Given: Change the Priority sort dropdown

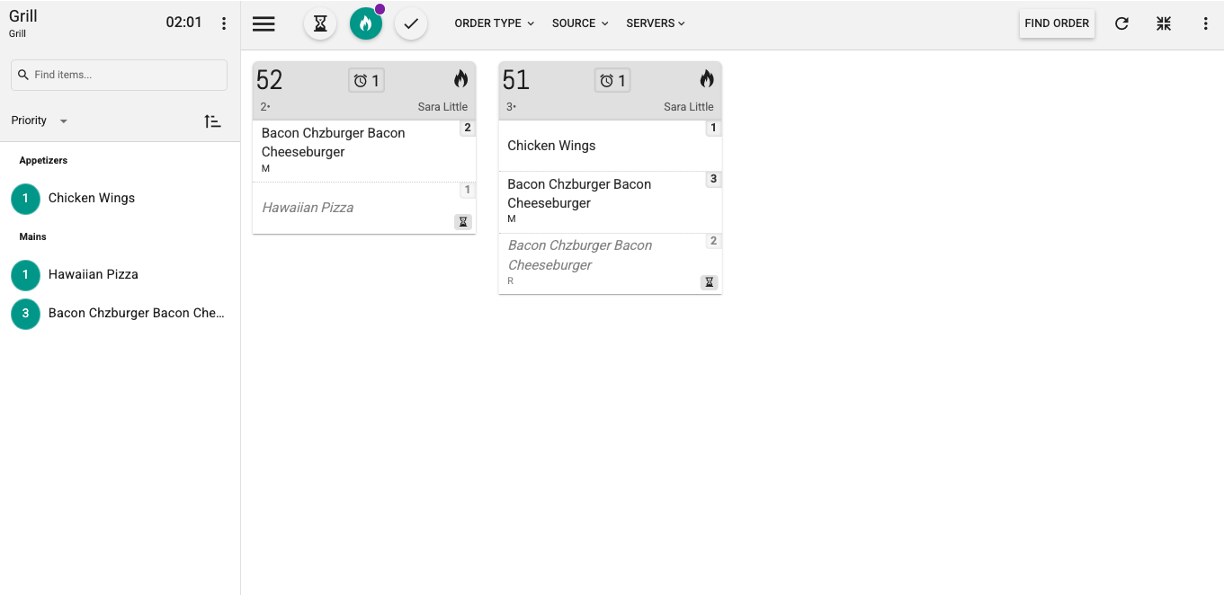Looking at the screenshot, I should tap(40, 121).
